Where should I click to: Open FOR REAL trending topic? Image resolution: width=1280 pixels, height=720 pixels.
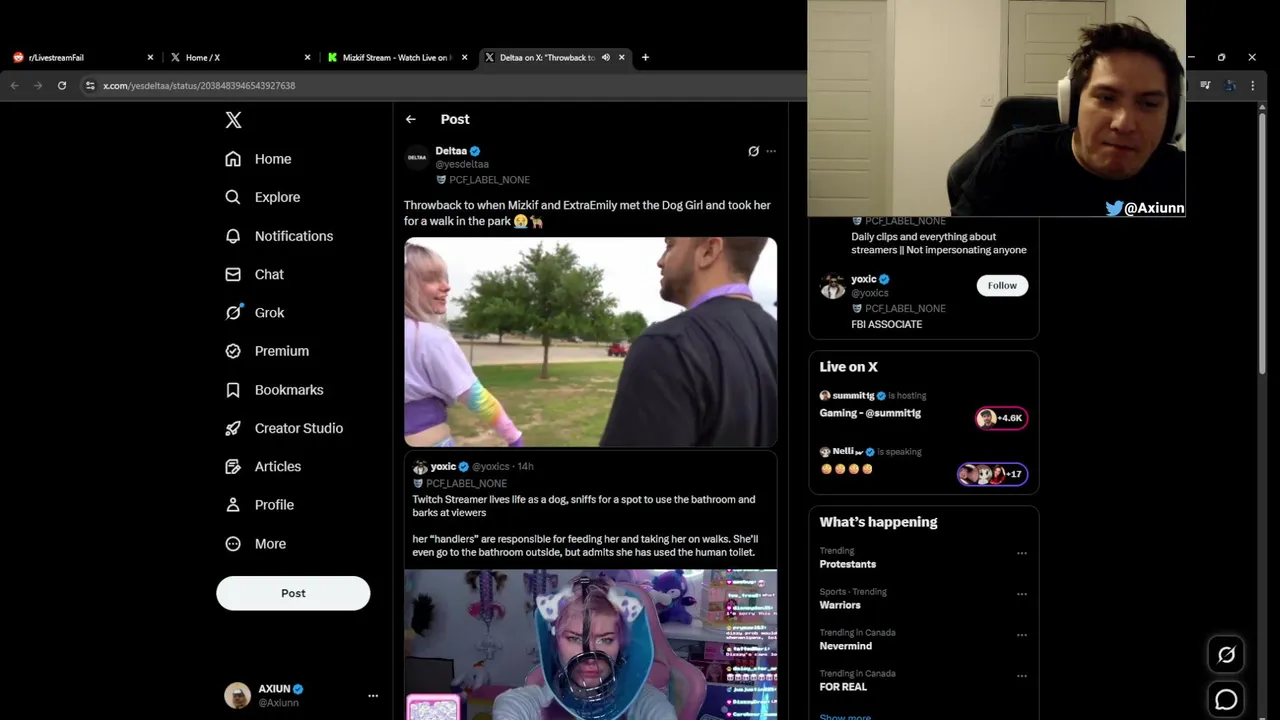click(843, 687)
